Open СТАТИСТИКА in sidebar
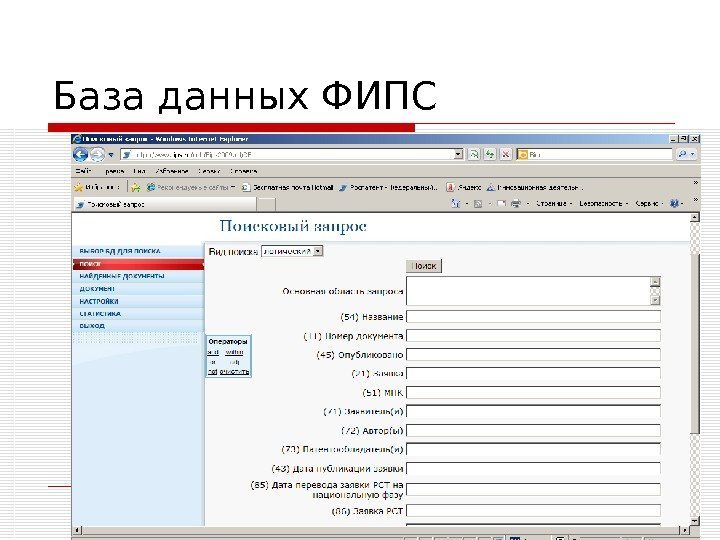Screen dimensions: 720x540 138,314
